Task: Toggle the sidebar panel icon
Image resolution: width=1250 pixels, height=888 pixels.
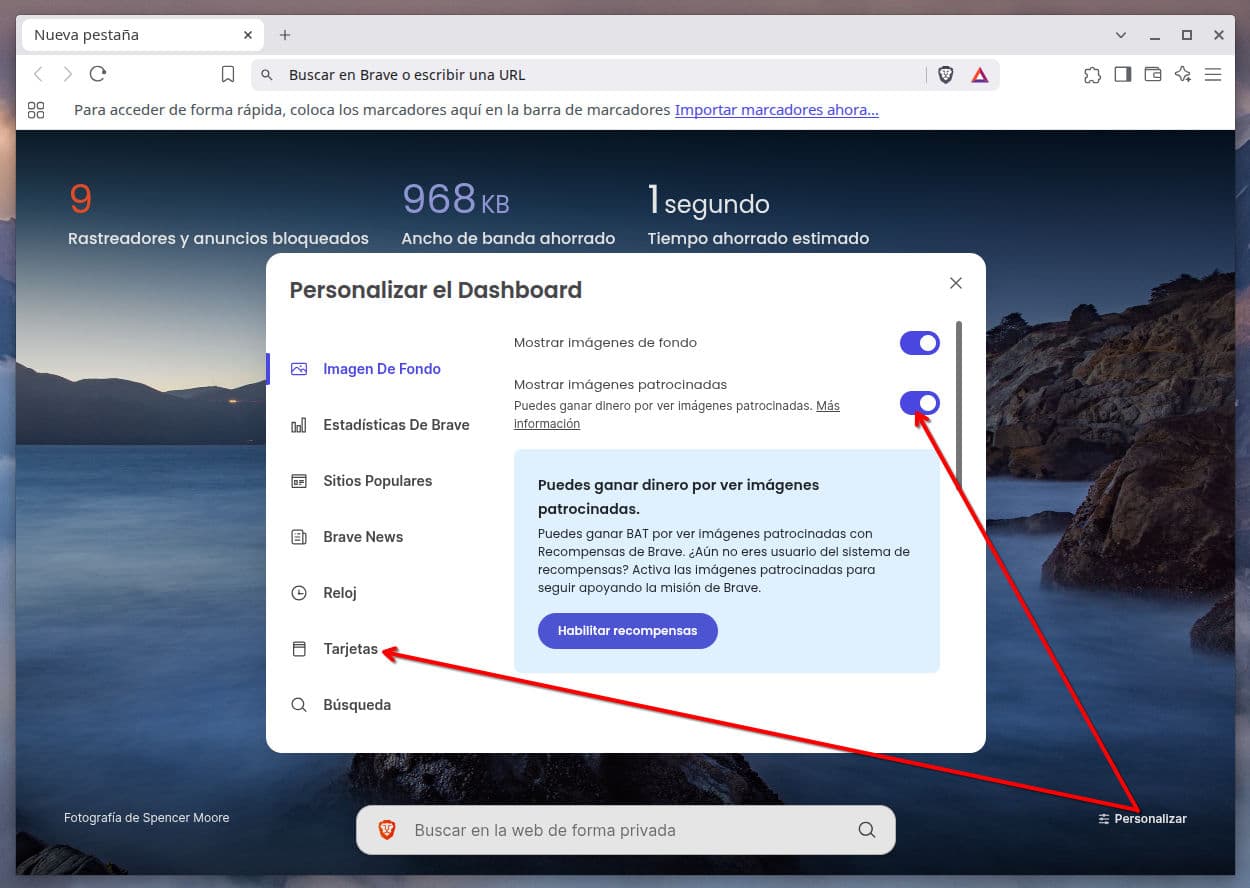Action: (x=1123, y=74)
